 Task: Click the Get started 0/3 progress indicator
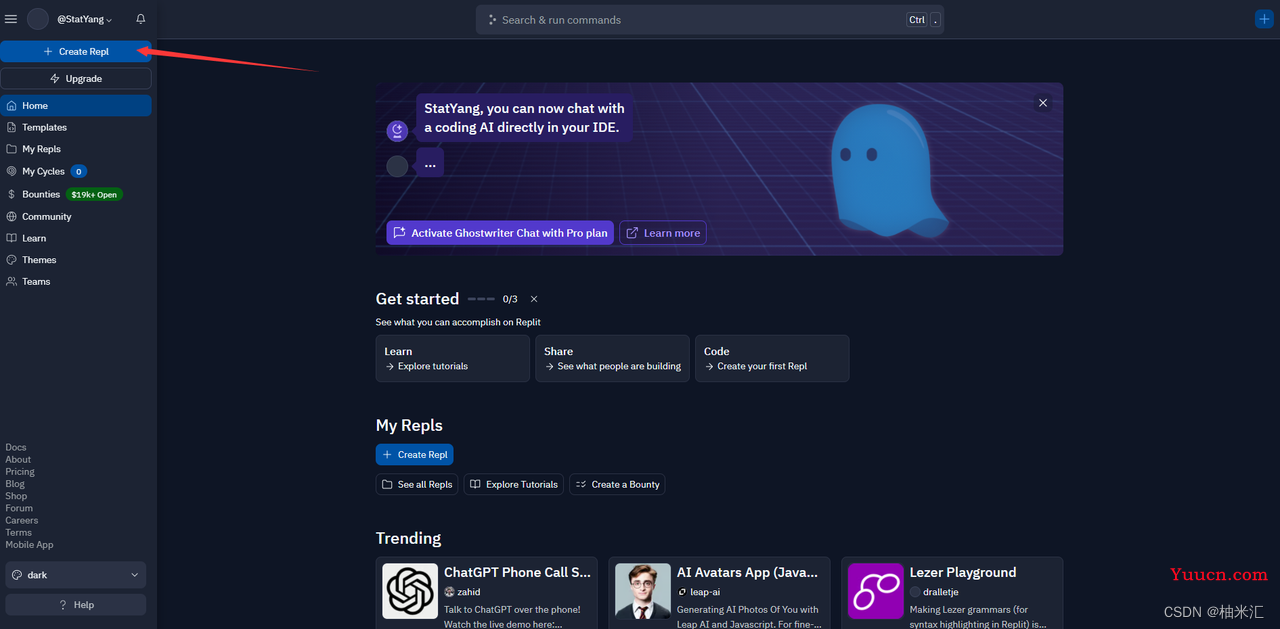(x=493, y=299)
